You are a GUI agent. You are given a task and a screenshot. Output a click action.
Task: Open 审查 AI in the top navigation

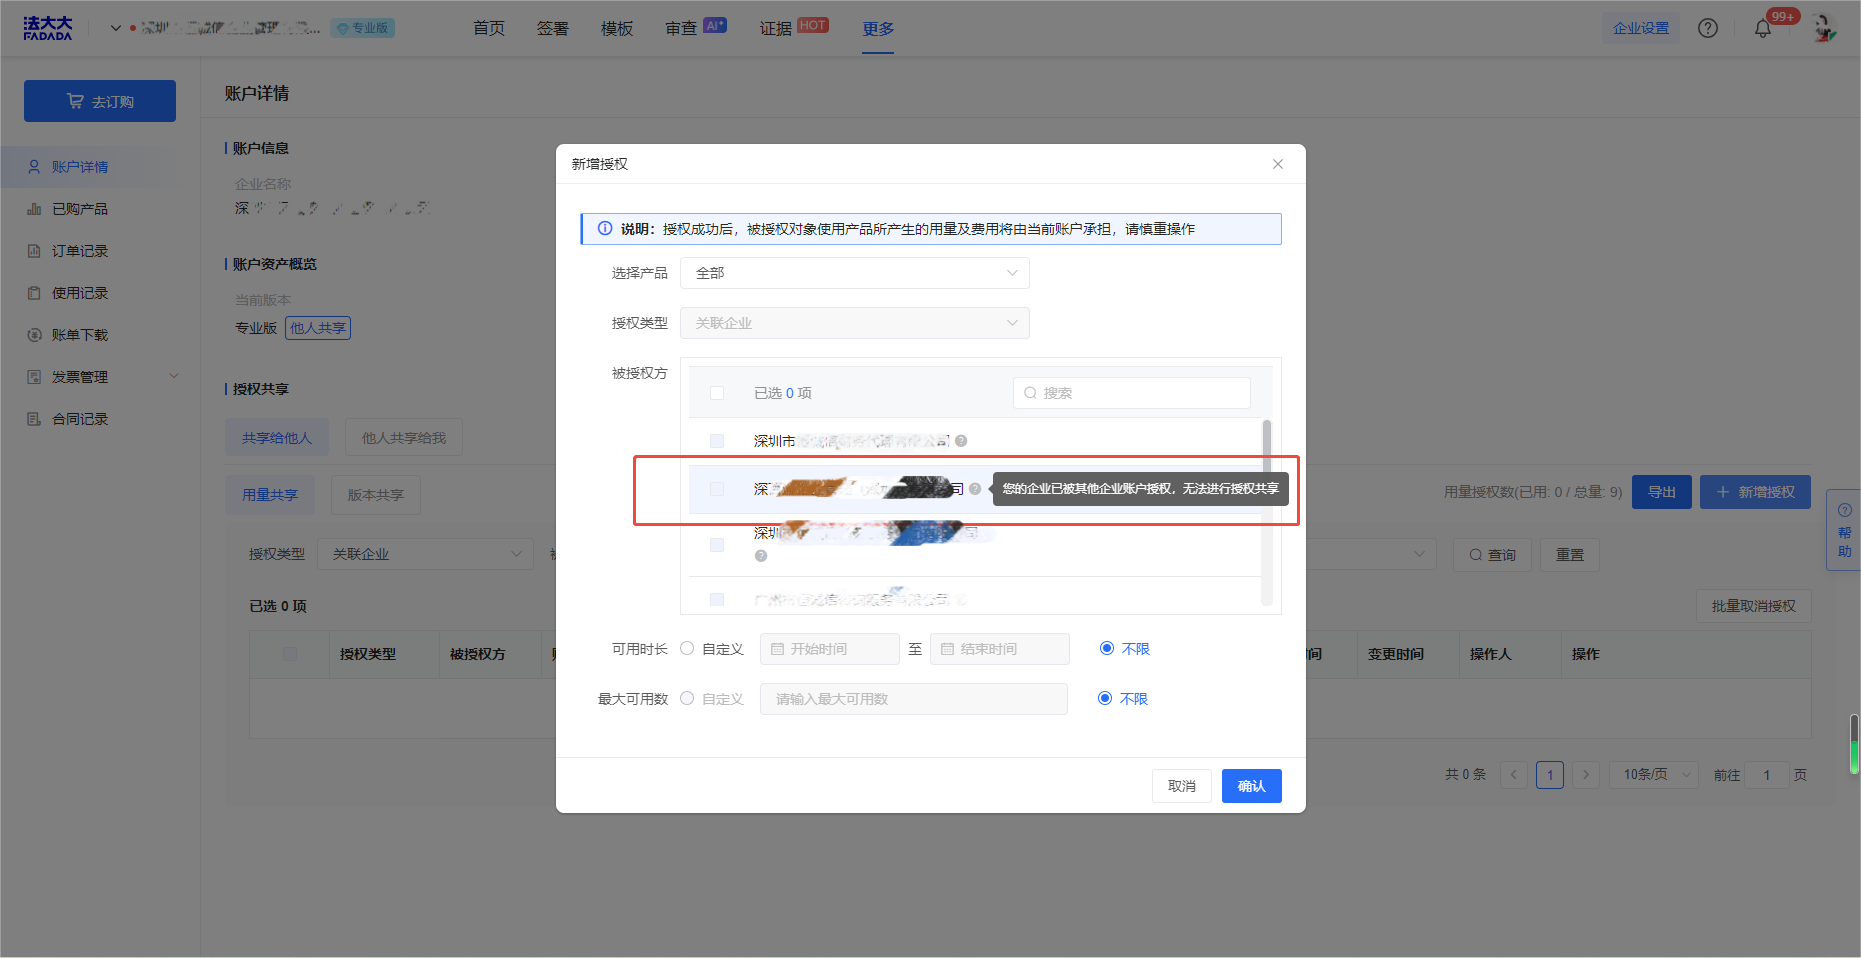pos(696,28)
